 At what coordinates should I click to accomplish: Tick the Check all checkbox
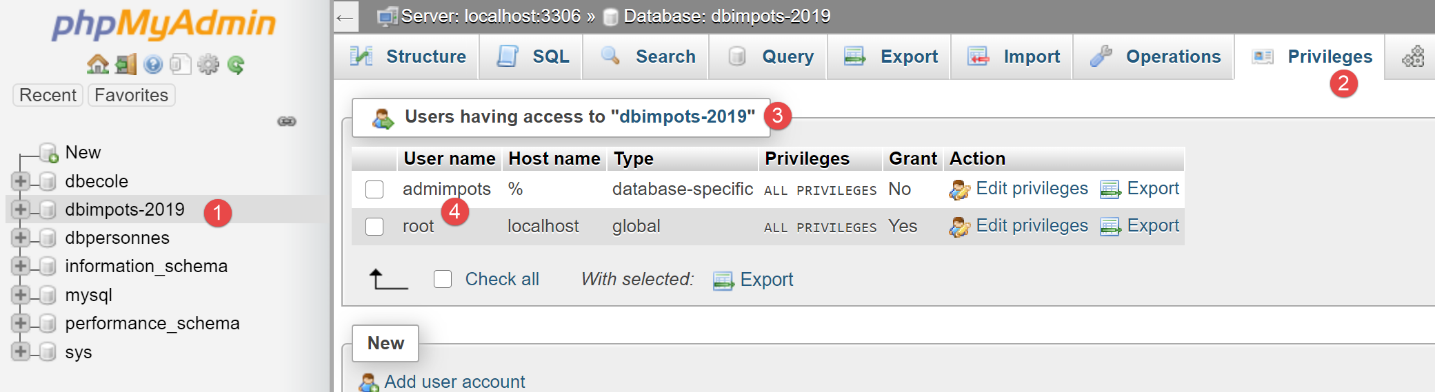click(x=443, y=279)
